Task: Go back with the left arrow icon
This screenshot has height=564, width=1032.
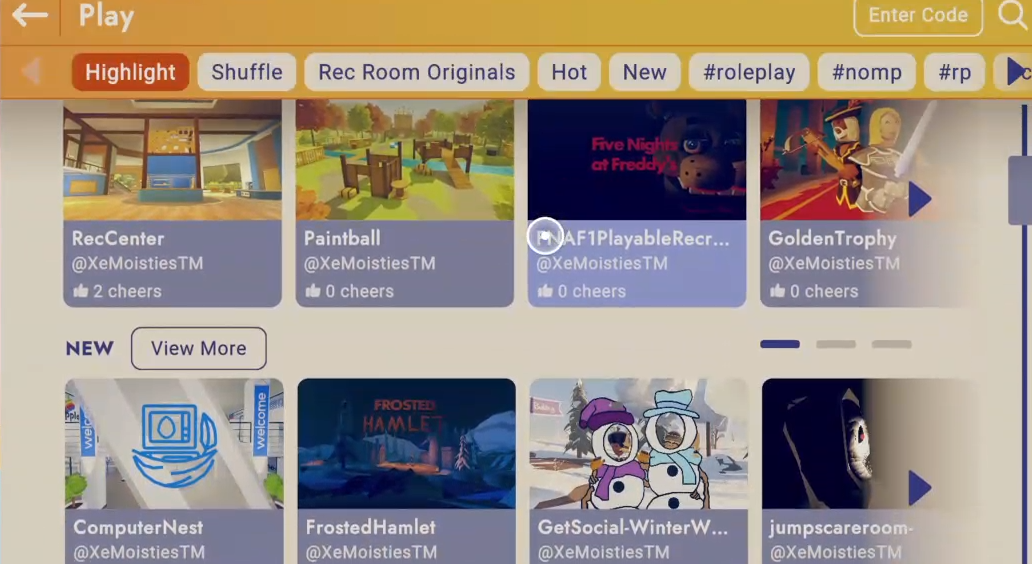Action: 30,14
